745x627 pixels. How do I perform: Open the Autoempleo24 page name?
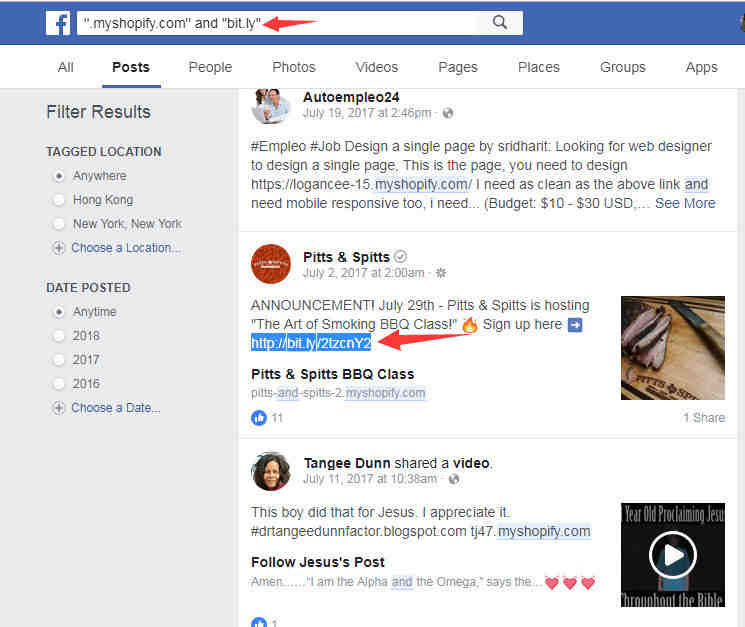click(x=351, y=97)
